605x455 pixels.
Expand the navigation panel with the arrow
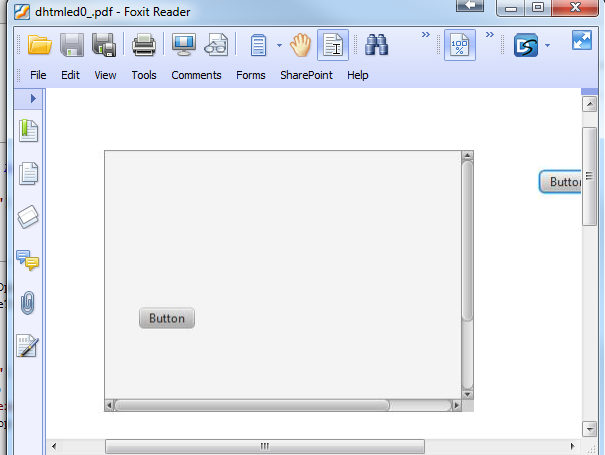point(33,99)
